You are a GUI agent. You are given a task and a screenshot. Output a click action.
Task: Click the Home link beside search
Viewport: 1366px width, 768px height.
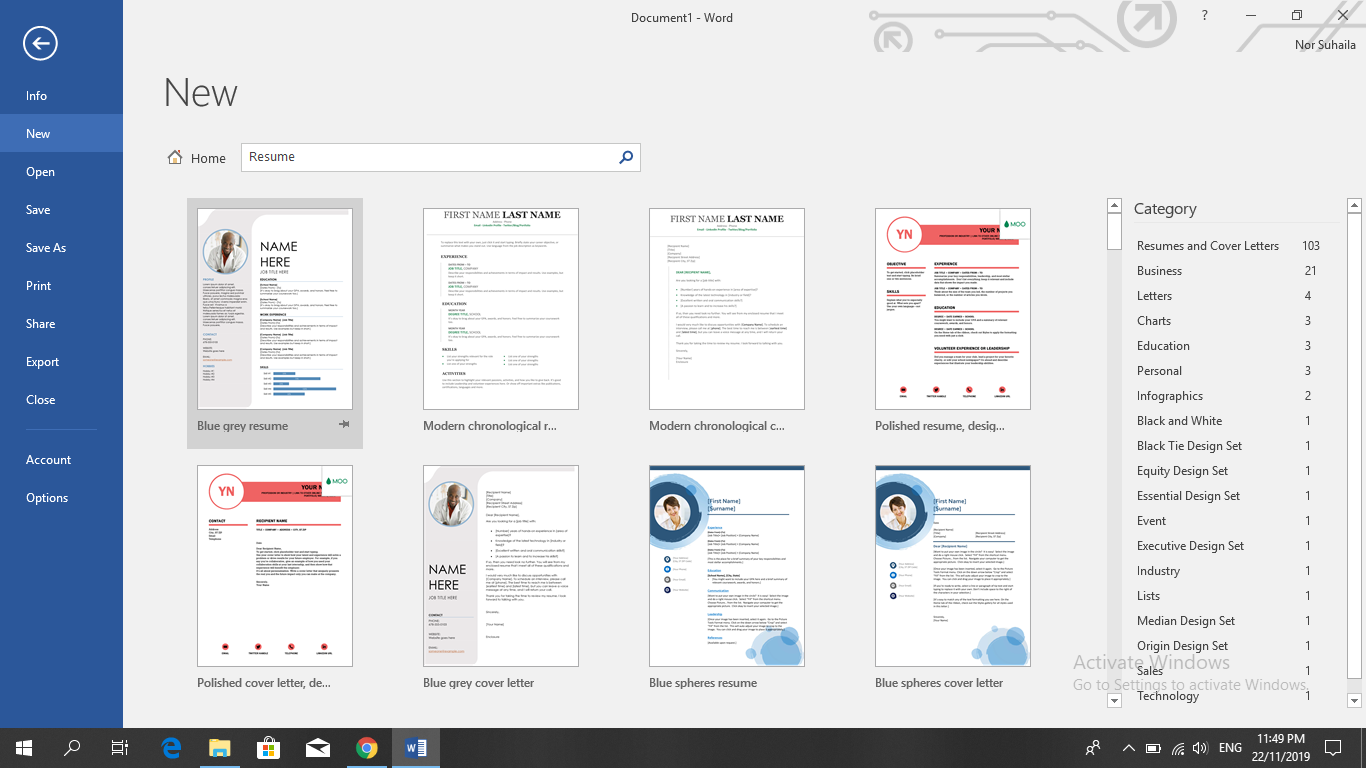click(x=208, y=158)
